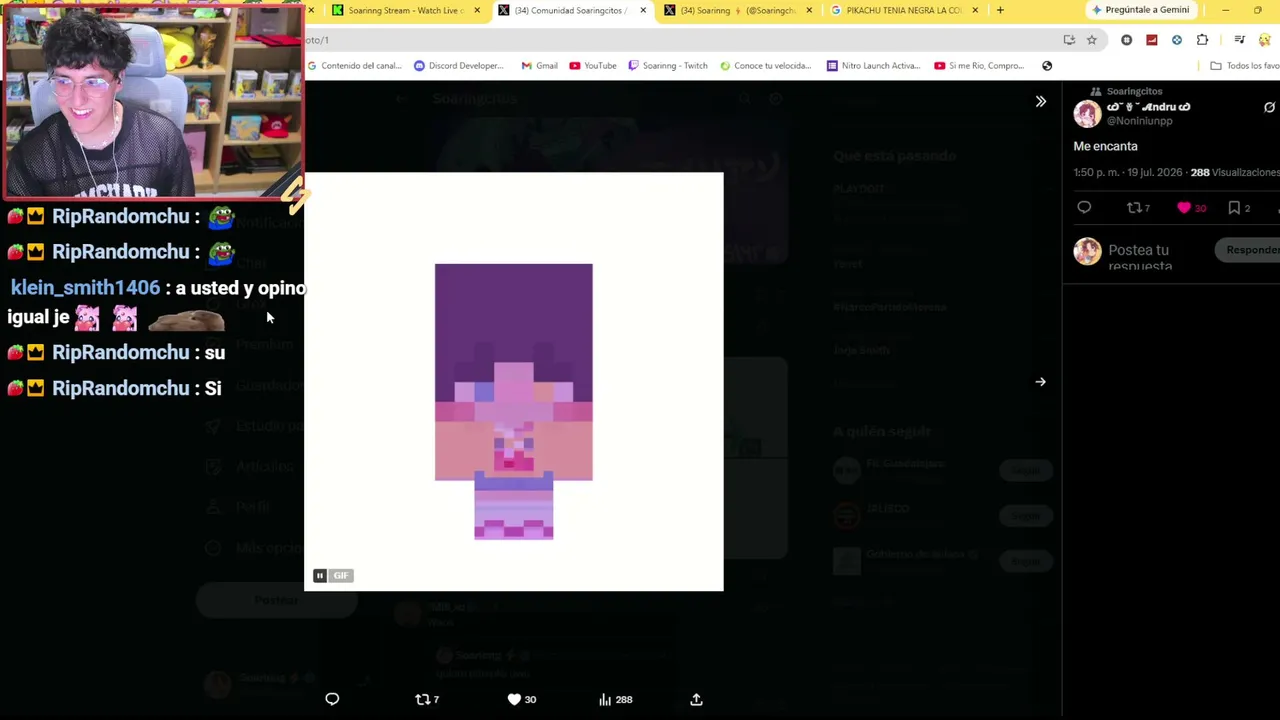
Task: Open the blue circular extension icon
Action: [x=1177, y=40]
